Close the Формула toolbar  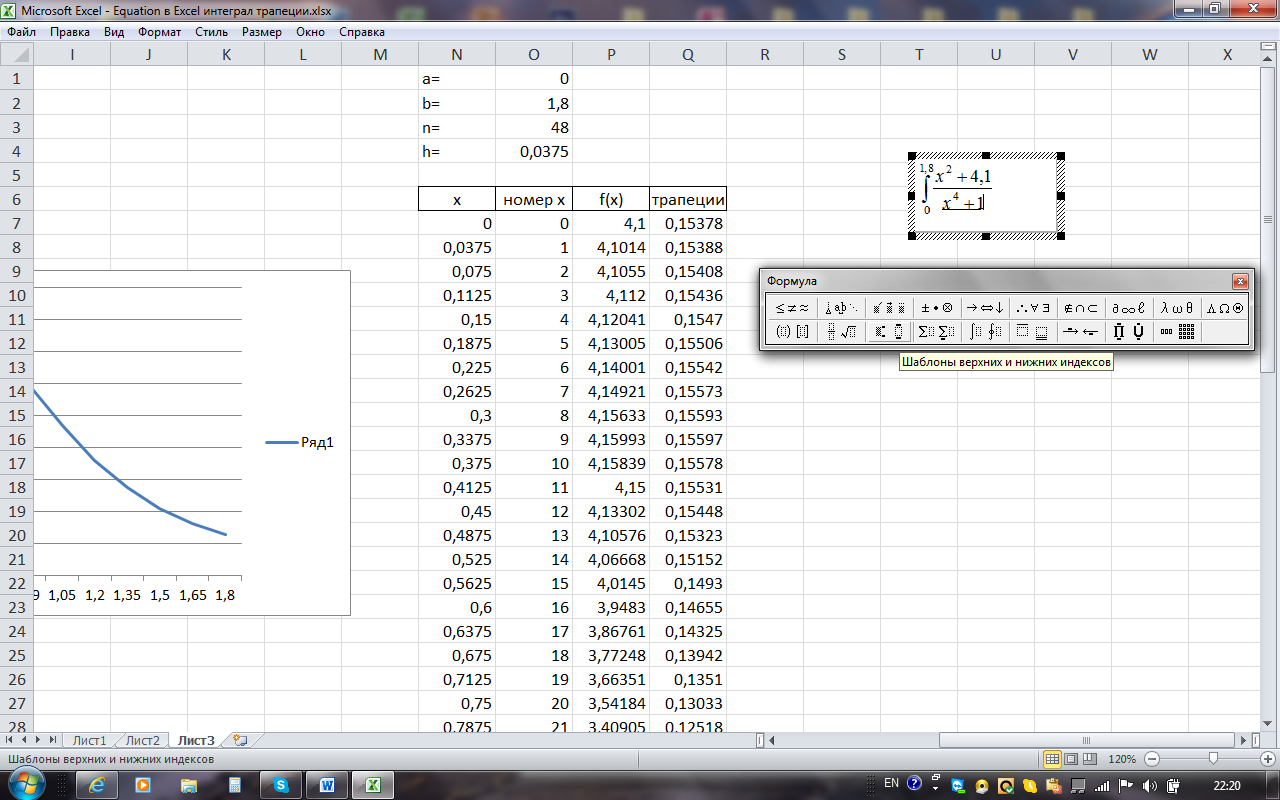(x=1240, y=281)
